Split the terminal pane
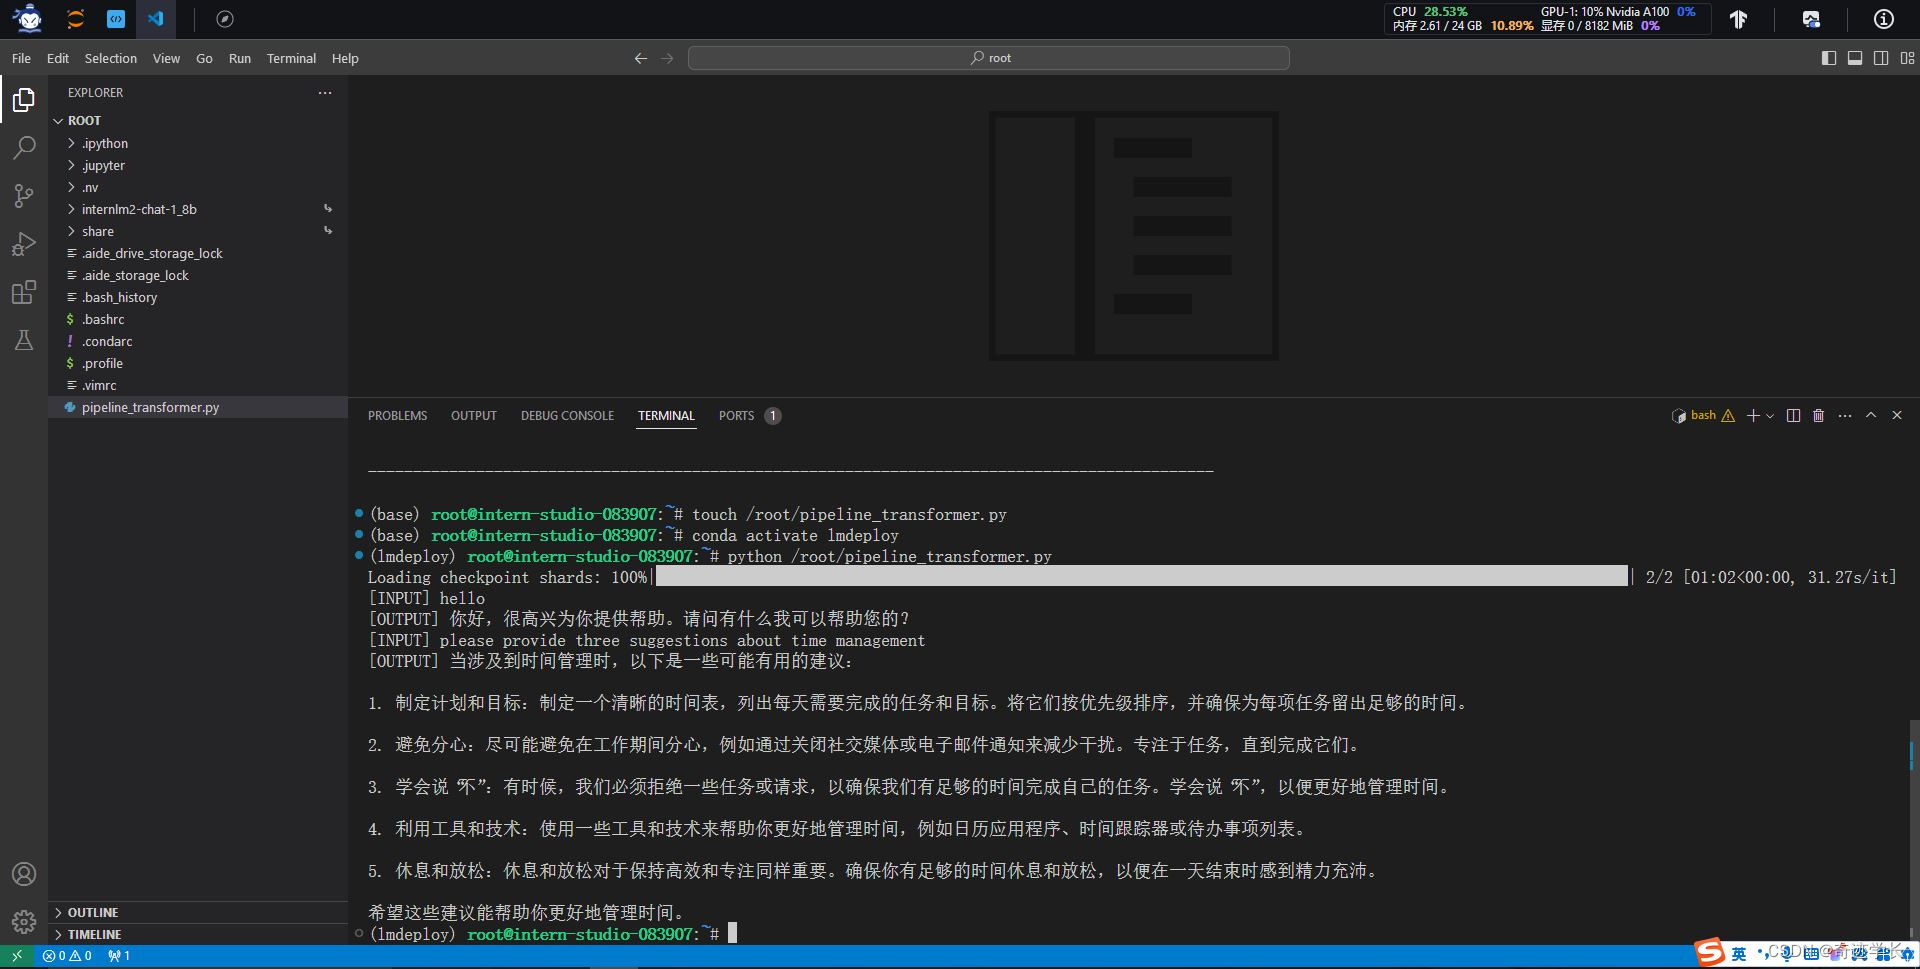The width and height of the screenshot is (1920, 969). pos(1793,415)
